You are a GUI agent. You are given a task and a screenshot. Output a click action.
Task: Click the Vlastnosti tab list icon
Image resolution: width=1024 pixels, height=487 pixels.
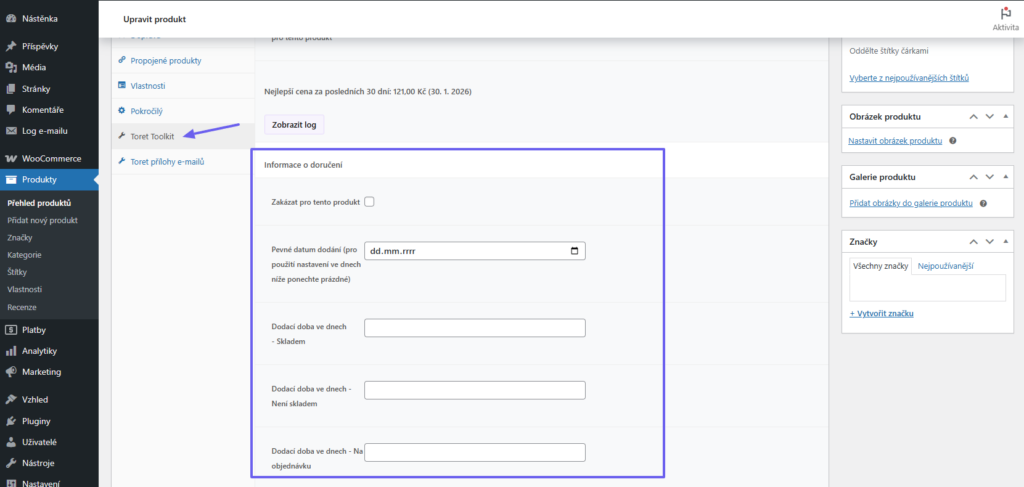(121, 86)
